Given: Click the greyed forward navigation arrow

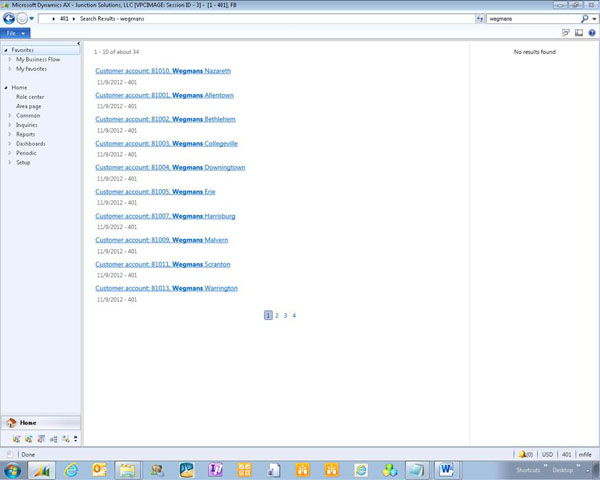Looking at the screenshot, I should click(x=22, y=18).
